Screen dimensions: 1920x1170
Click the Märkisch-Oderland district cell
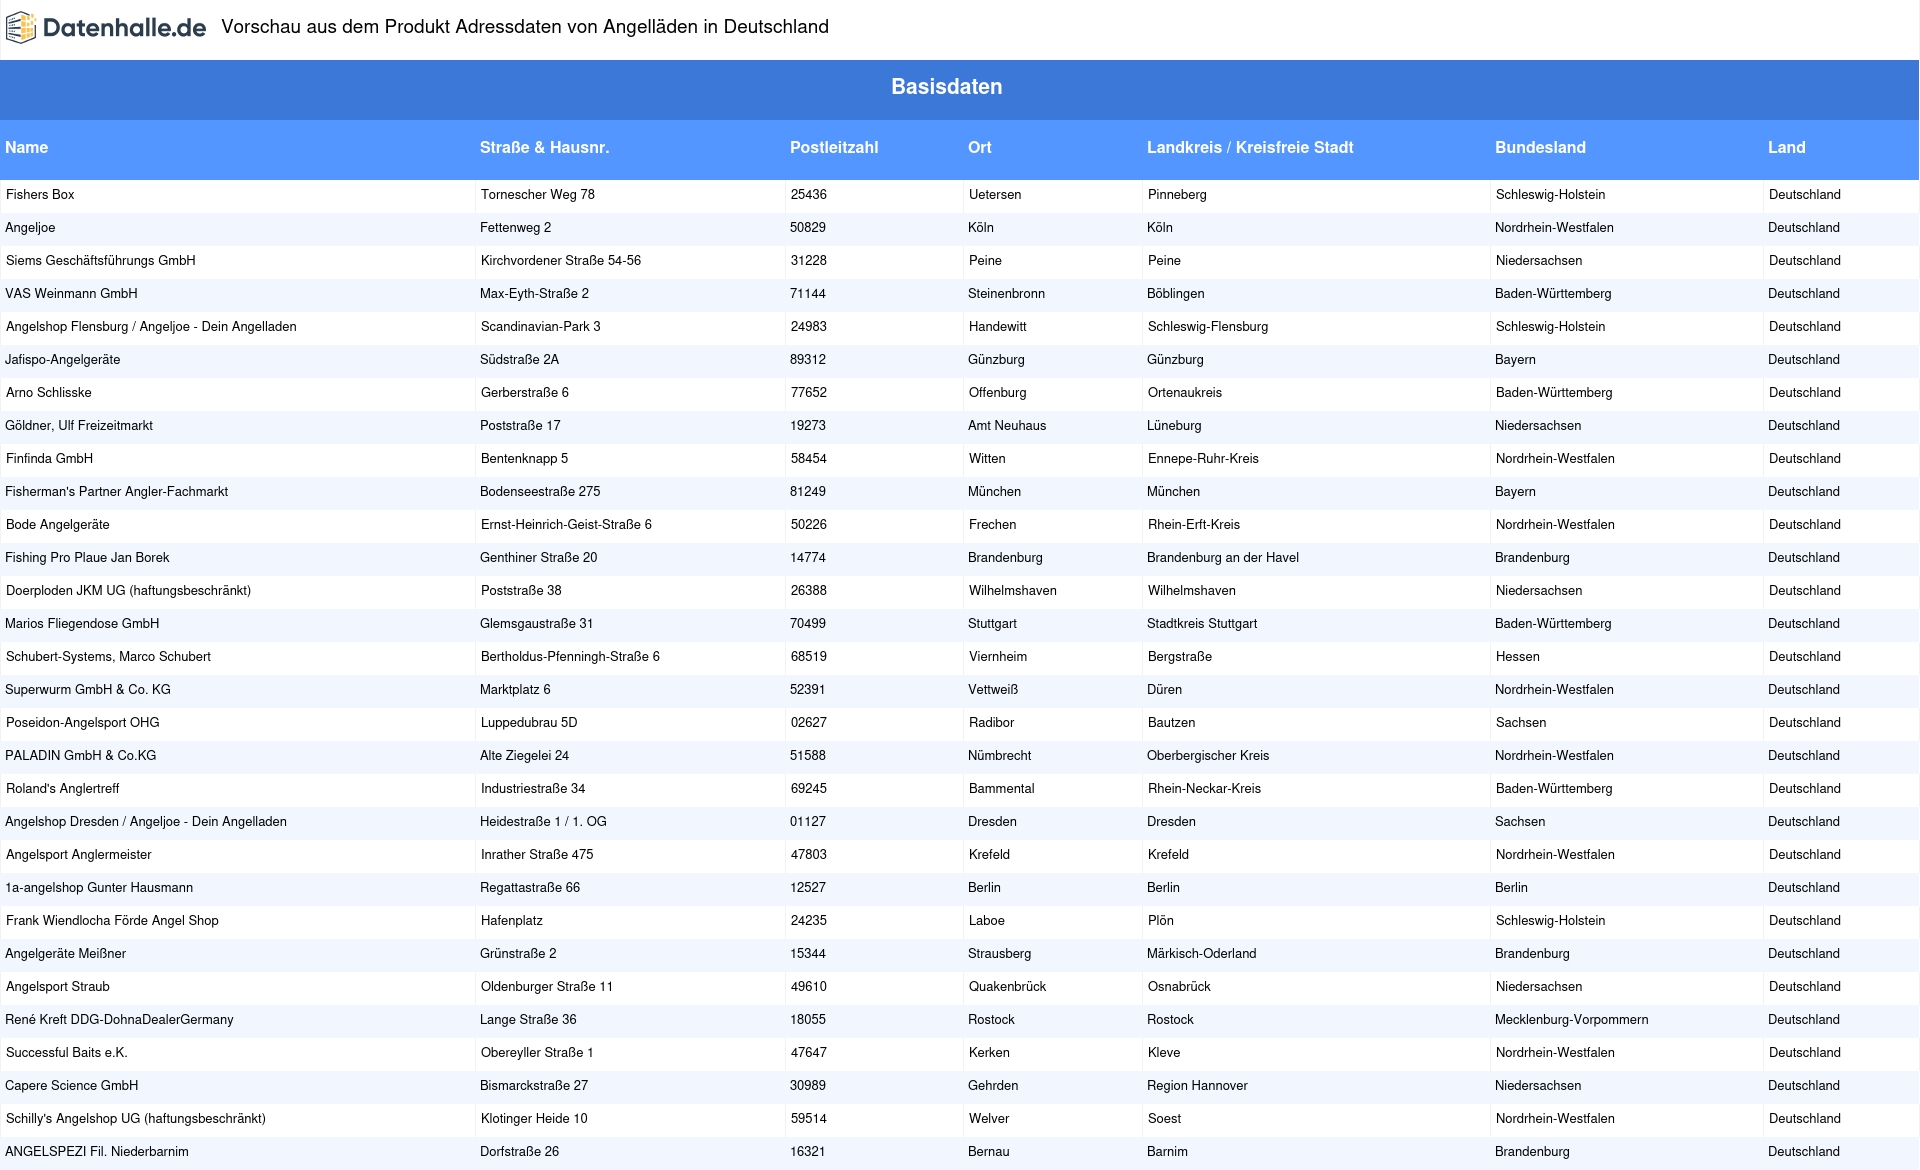(x=1202, y=954)
